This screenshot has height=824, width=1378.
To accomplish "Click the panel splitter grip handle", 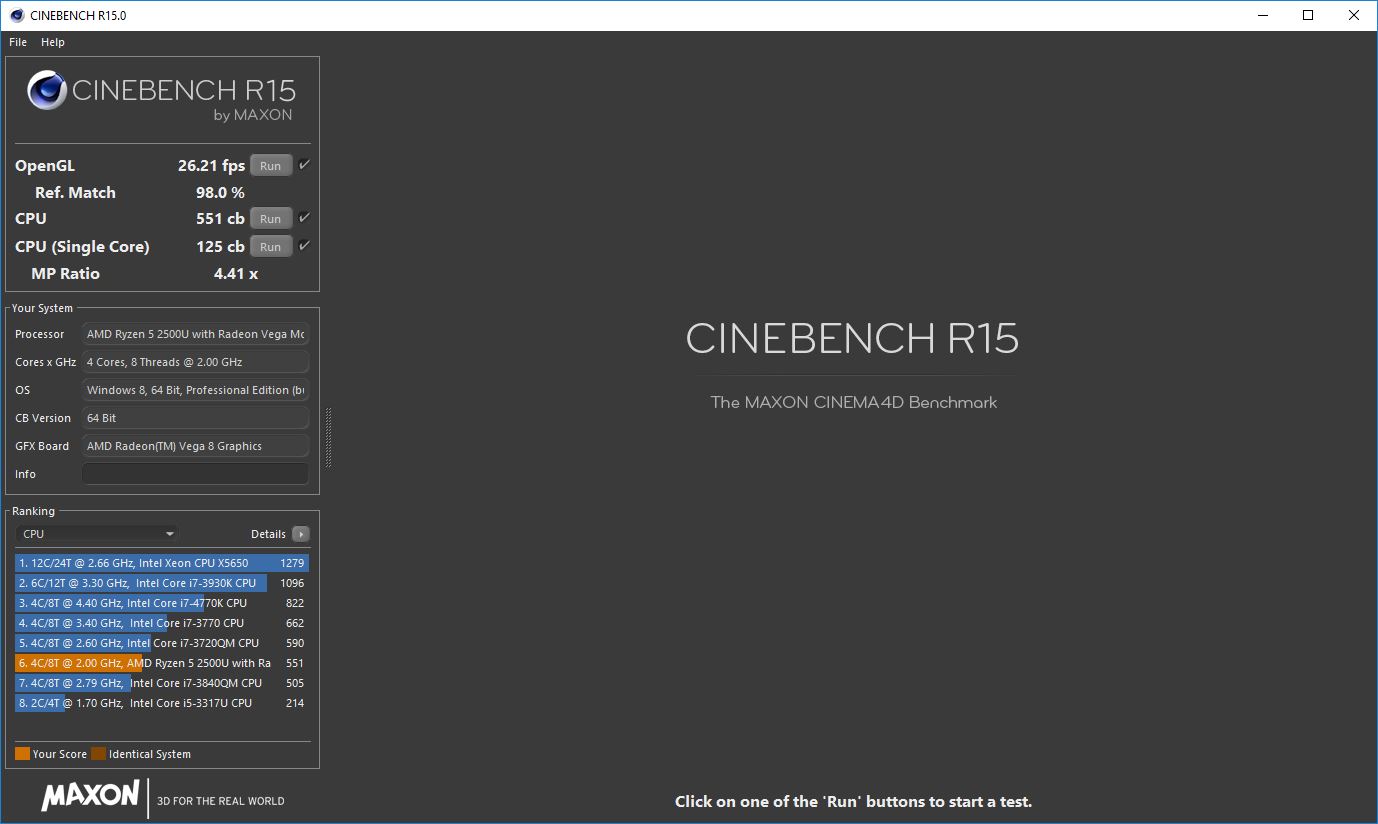I will tap(328, 437).
